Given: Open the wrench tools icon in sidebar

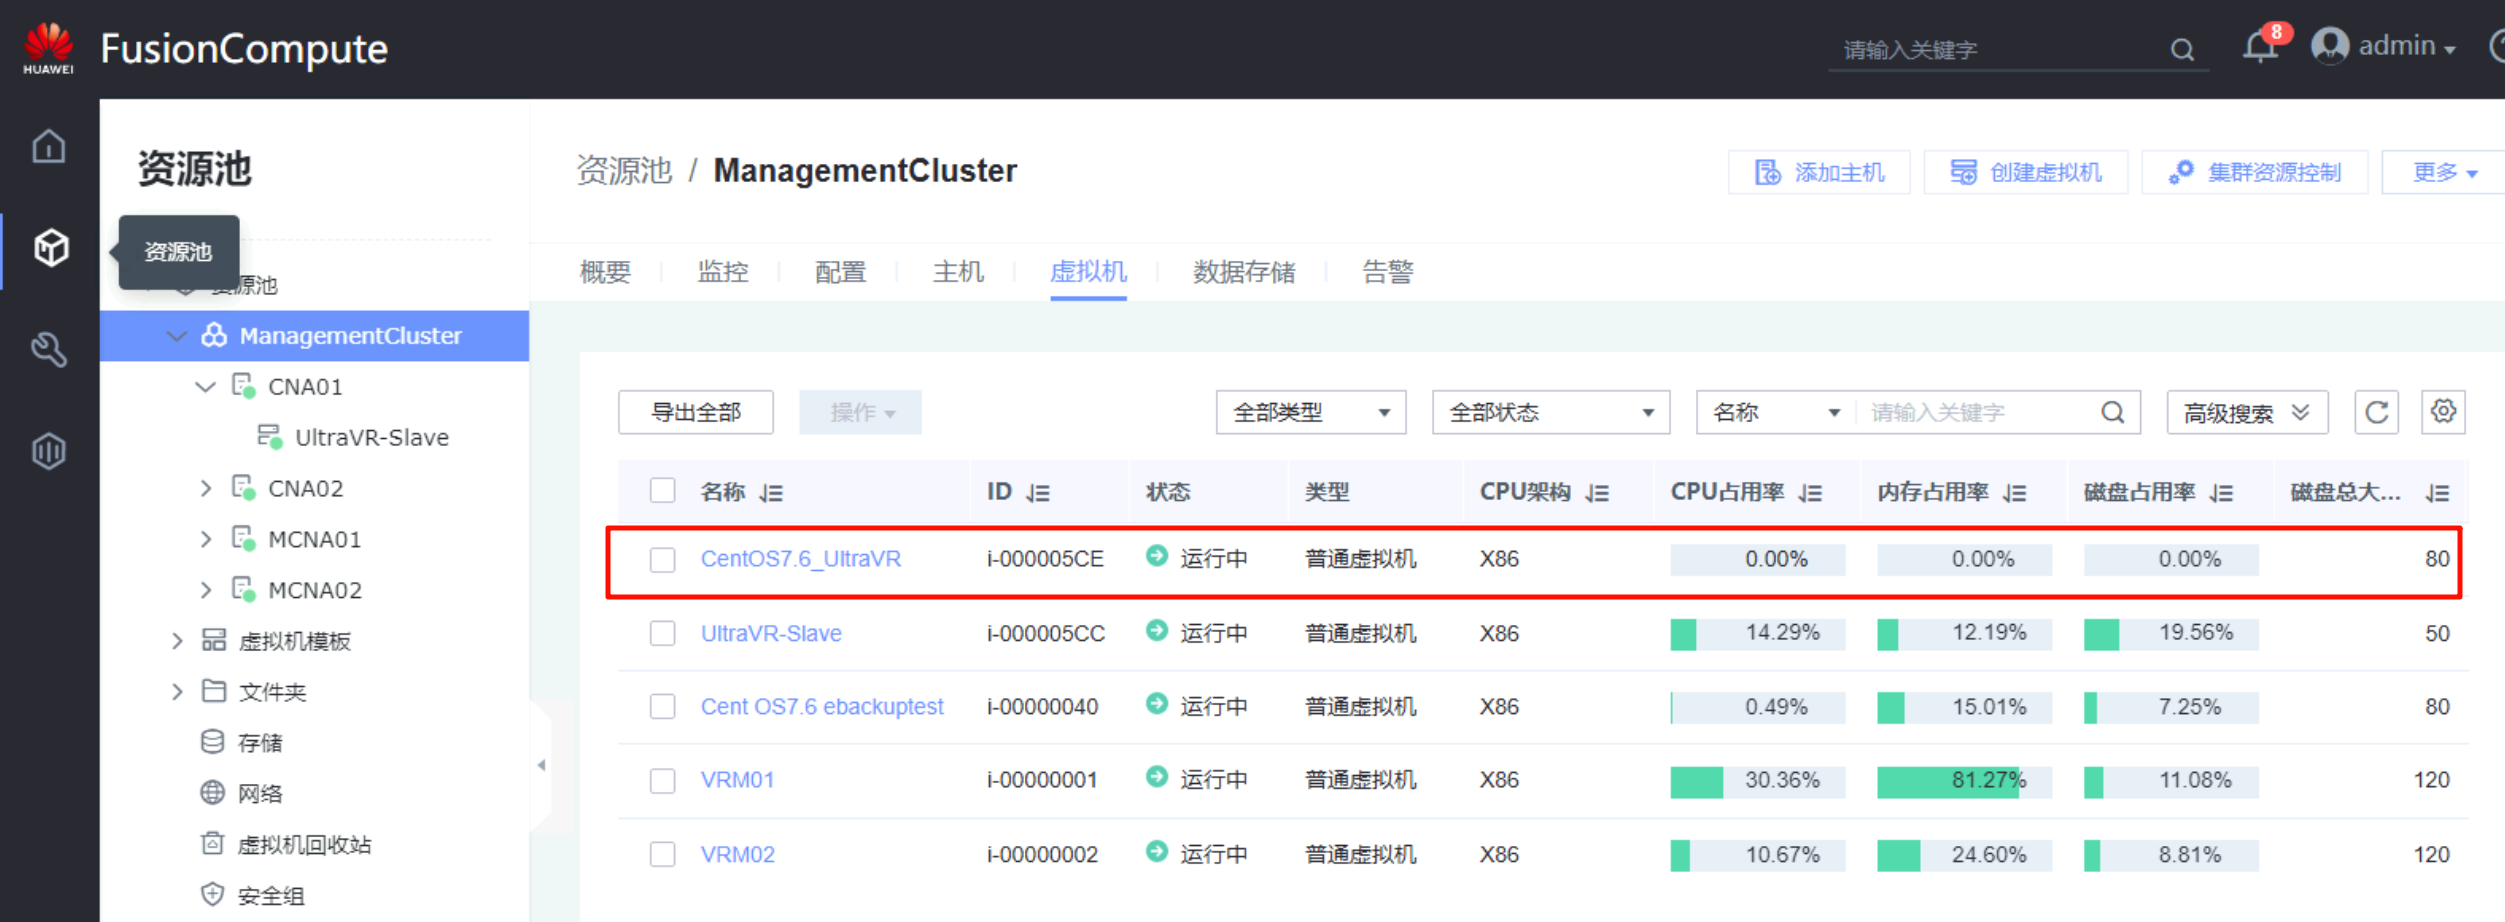Looking at the screenshot, I should pyautogui.click(x=49, y=349).
